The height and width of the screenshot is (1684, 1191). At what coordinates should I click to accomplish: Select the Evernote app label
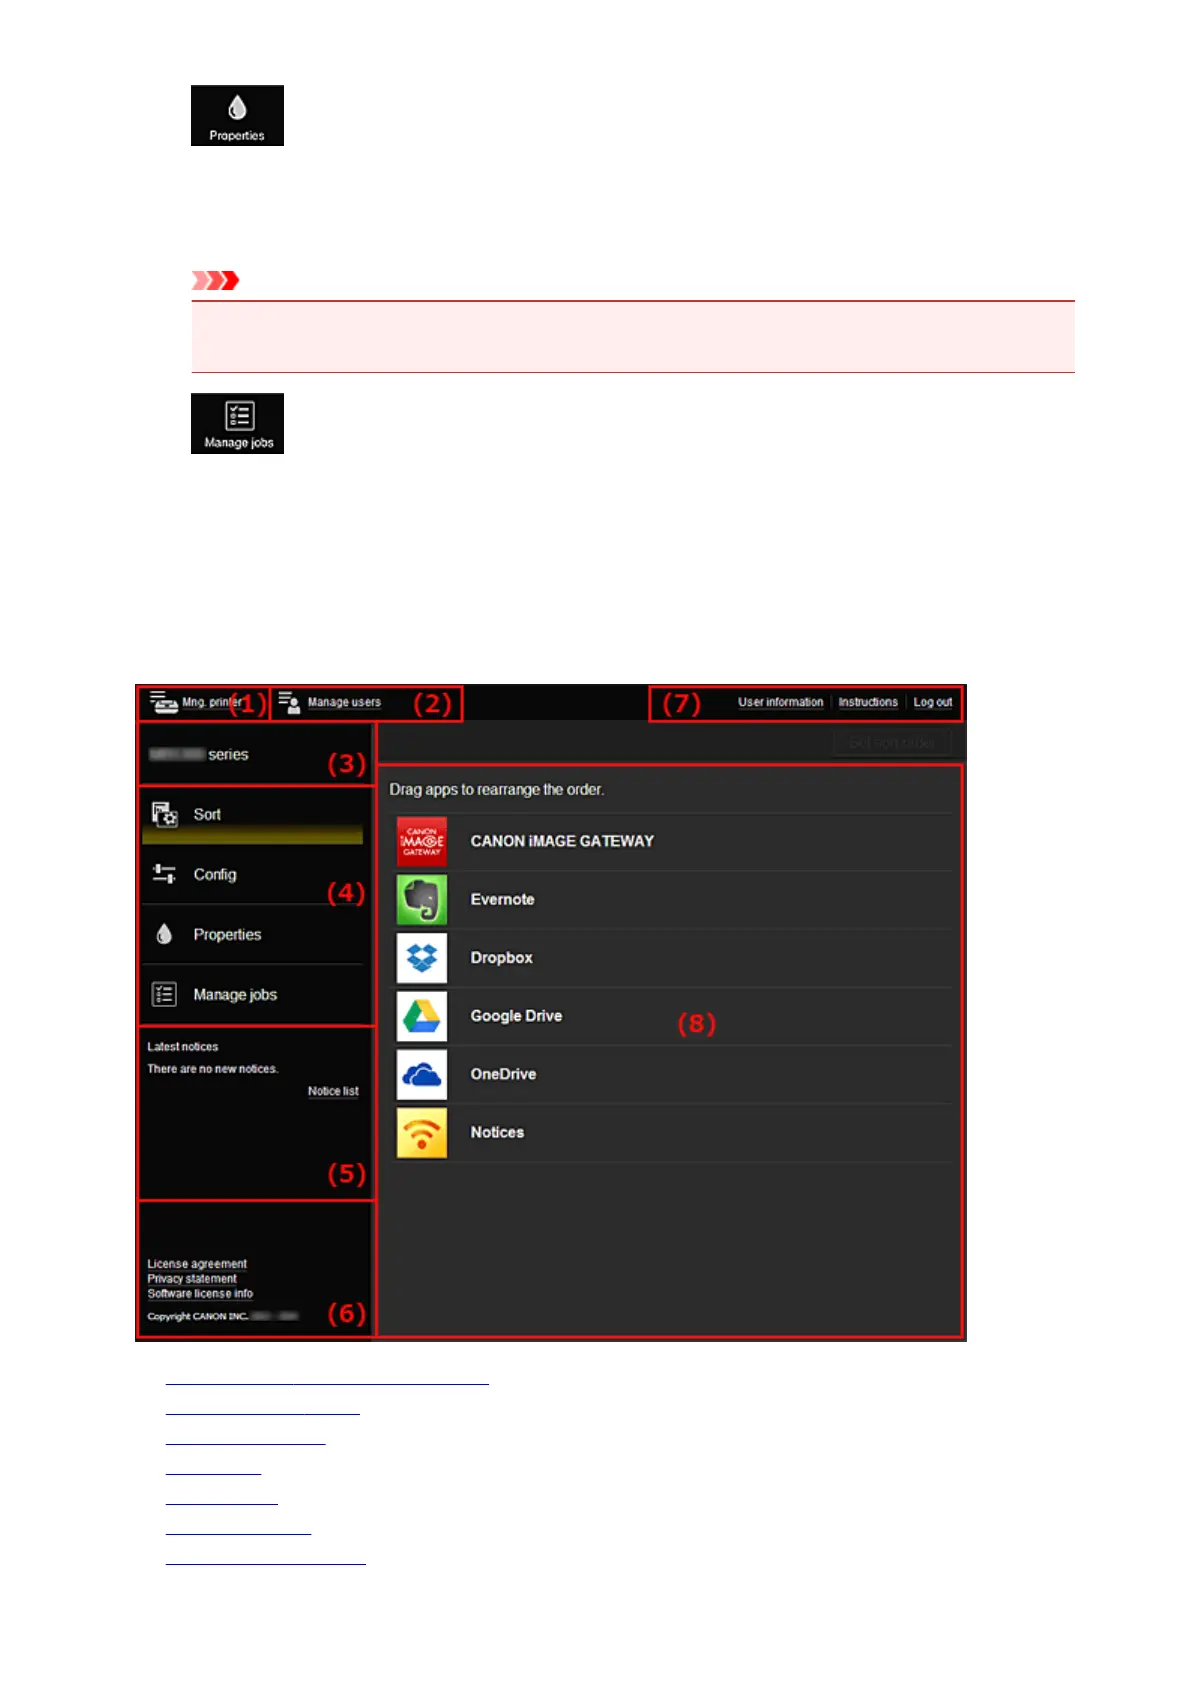coord(502,899)
